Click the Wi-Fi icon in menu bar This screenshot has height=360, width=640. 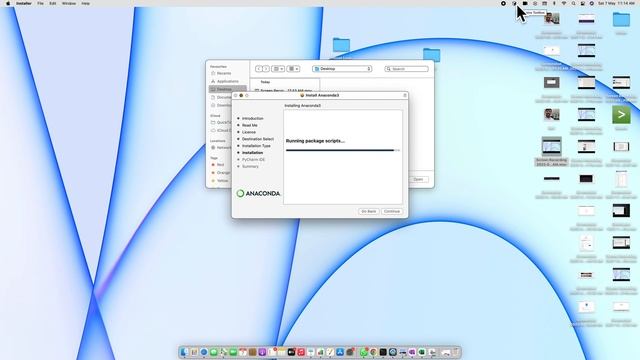[564, 3]
